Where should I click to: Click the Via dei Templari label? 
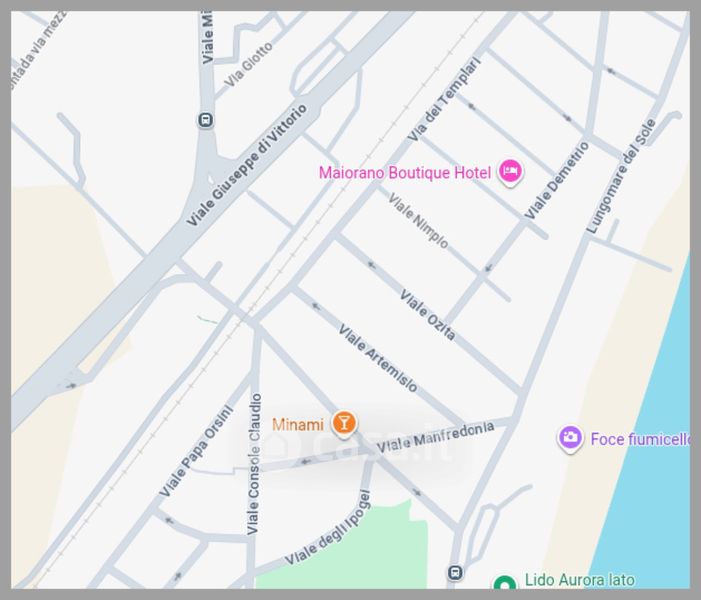(x=446, y=99)
